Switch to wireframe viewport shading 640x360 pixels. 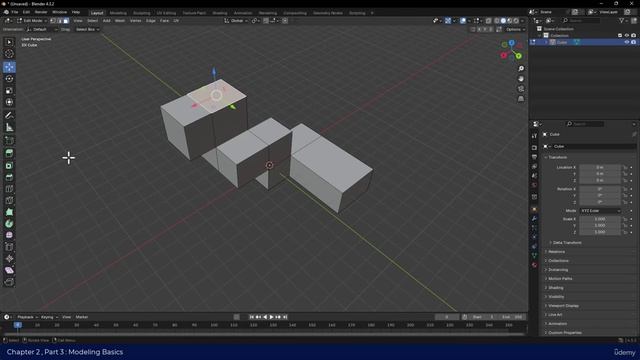(x=497, y=20)
